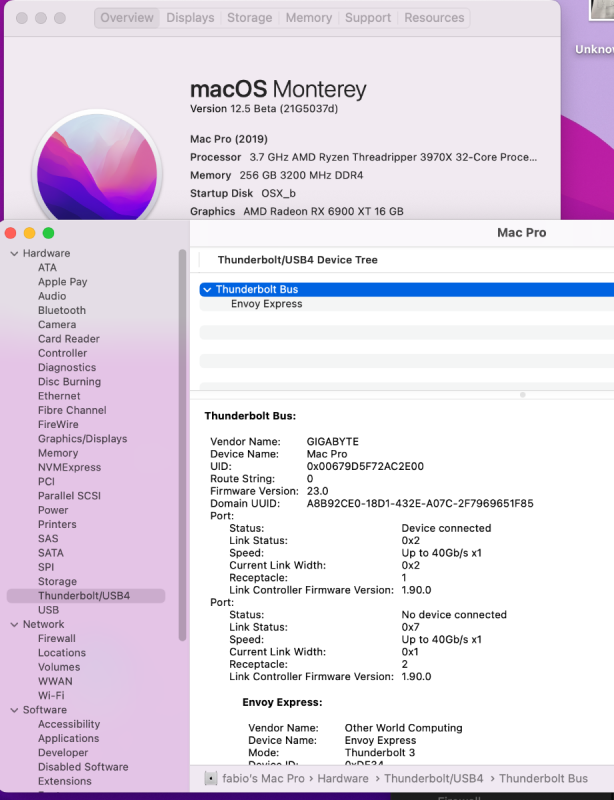The width and height of the screenshot is (614, 800).
Task: Click the Domain UUID value
Action: (x=420, y=504)
